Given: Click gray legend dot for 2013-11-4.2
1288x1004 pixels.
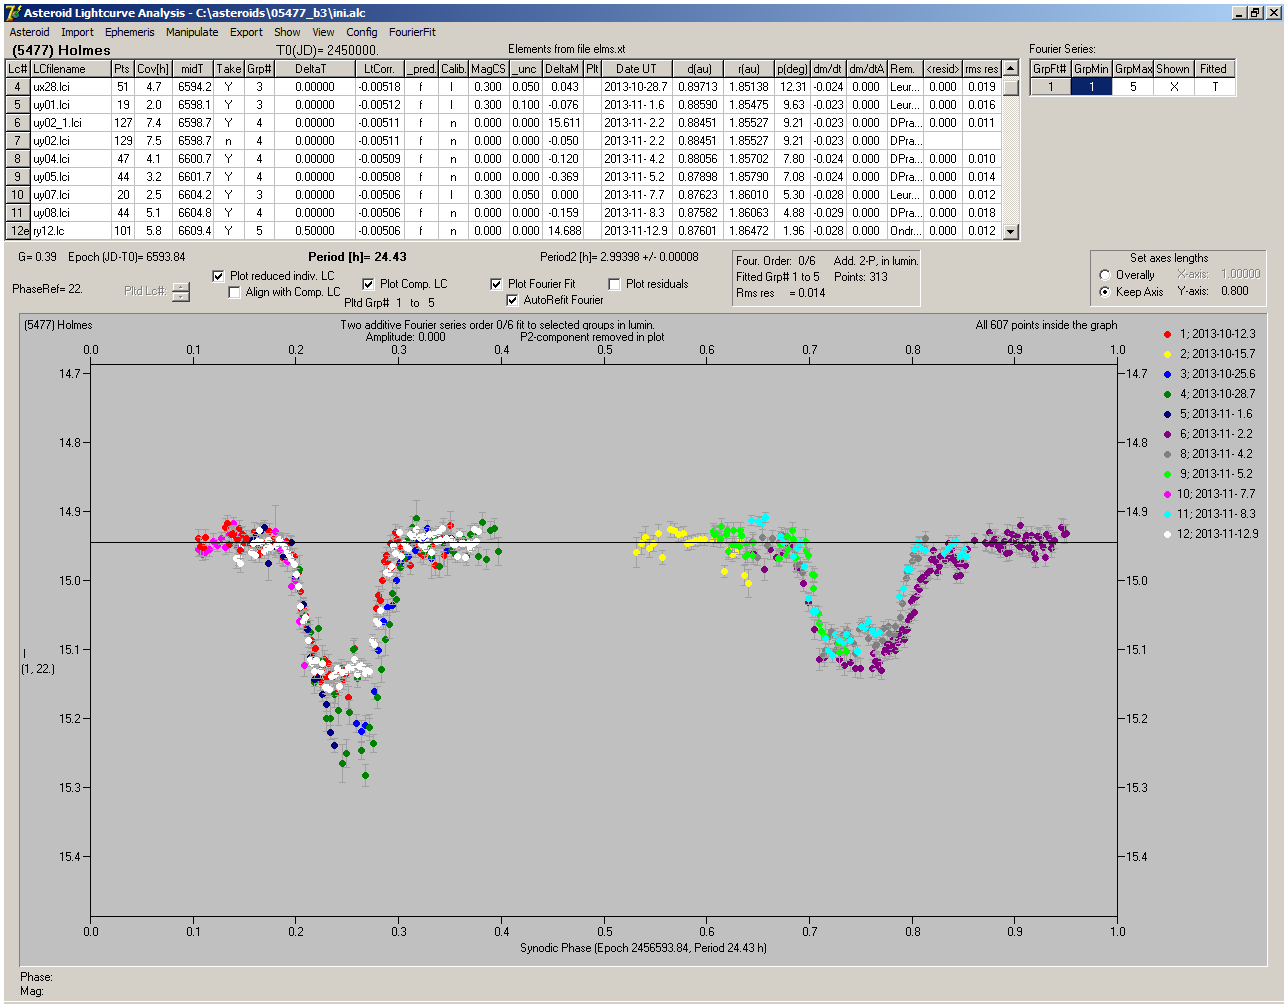Looking at the screenshot, I should coord(1168,454).
